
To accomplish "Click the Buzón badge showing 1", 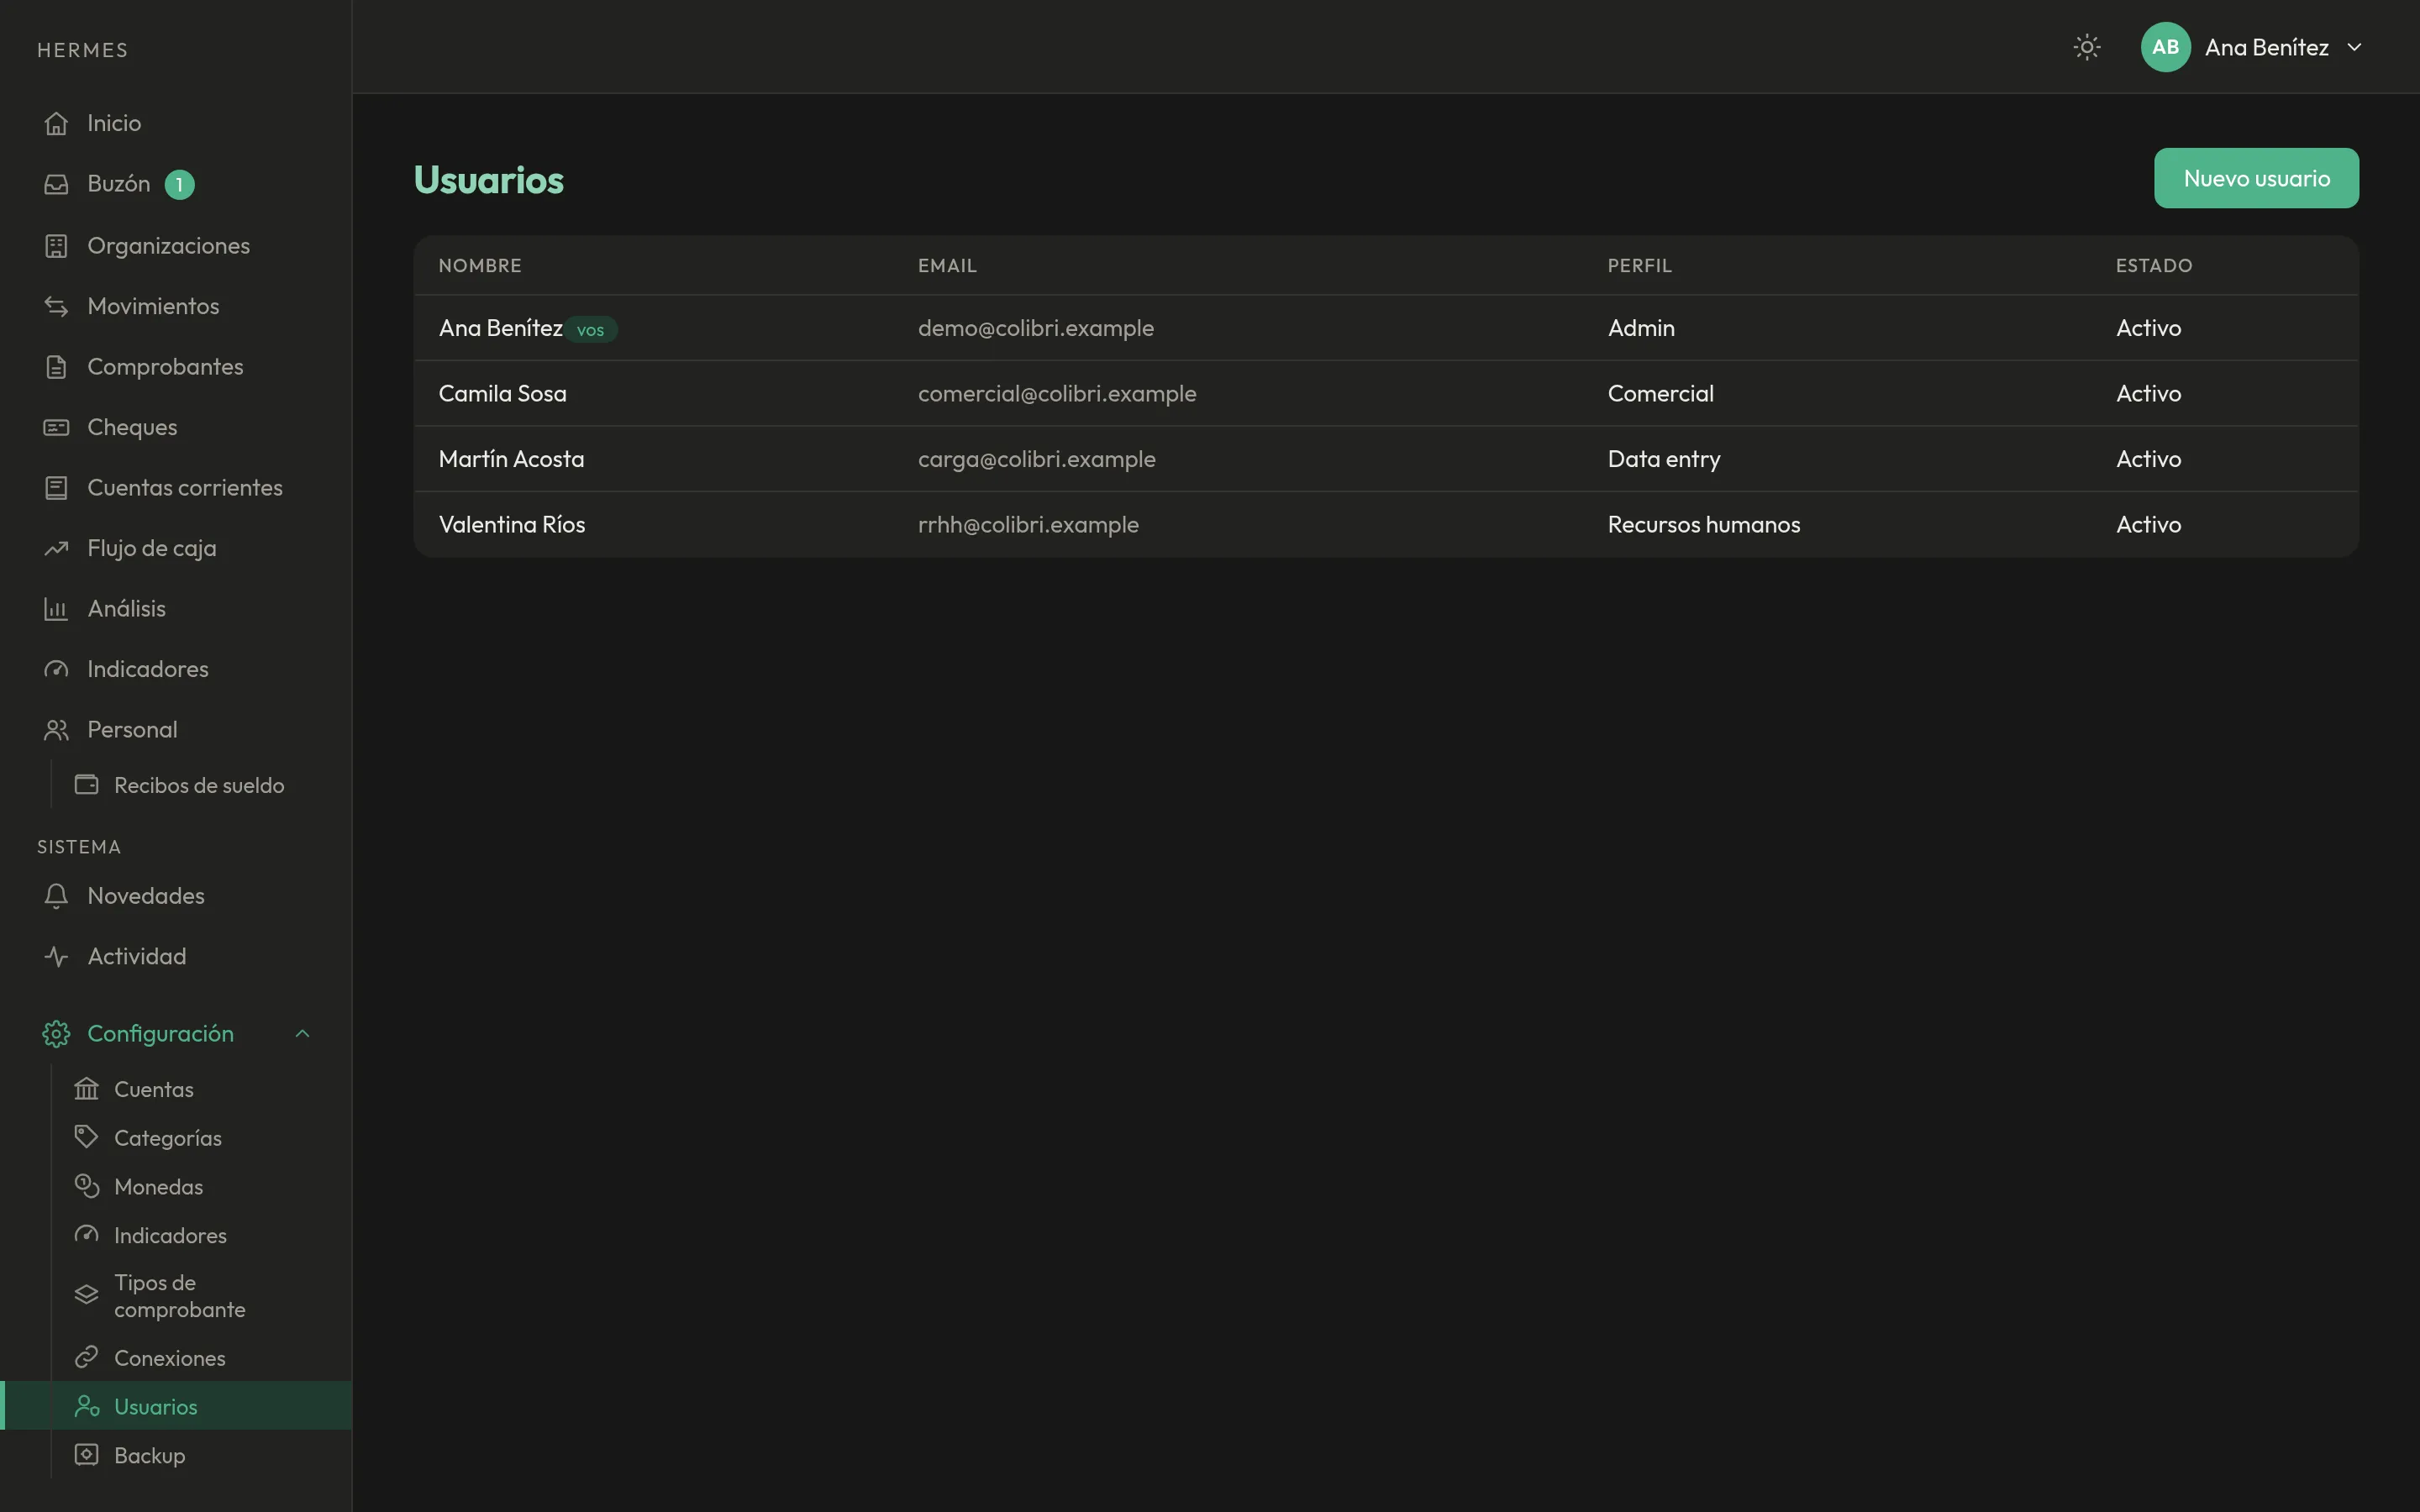I will tap(180, 185).
